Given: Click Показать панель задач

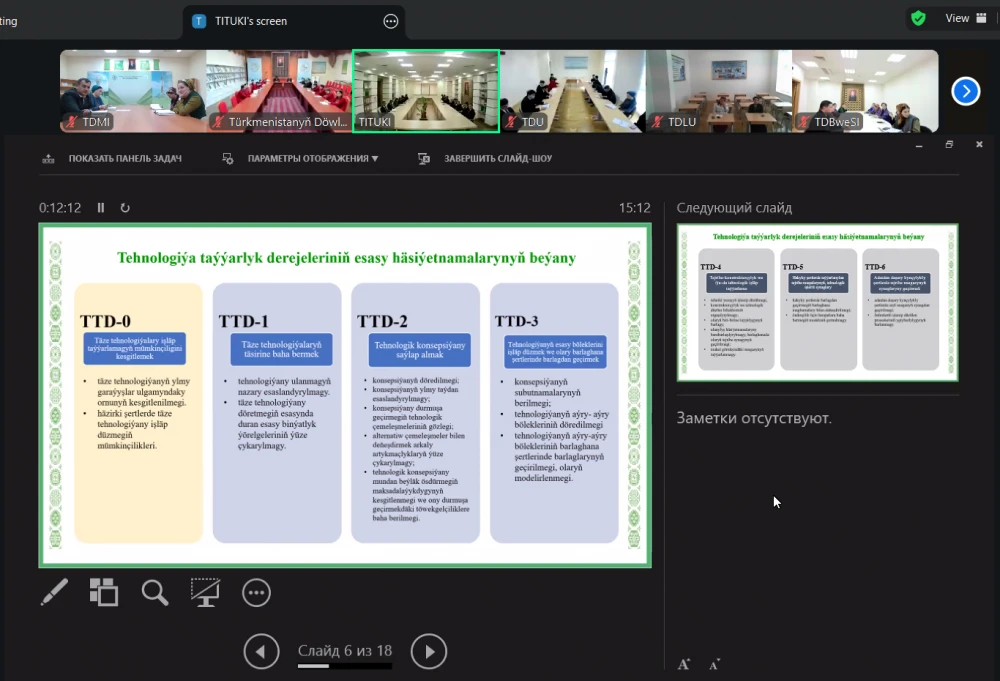Looking at the screenshot, I should (x=113, y=158).
